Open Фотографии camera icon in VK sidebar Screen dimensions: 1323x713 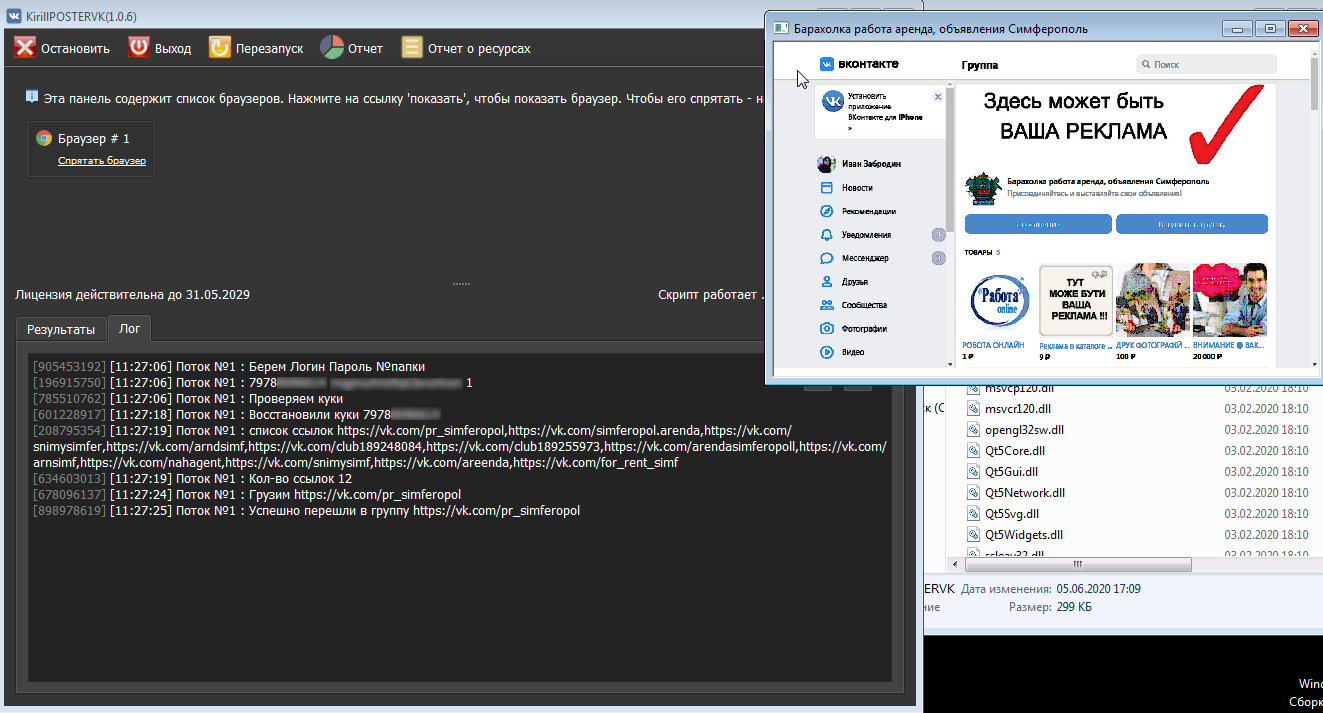(827, 329)
